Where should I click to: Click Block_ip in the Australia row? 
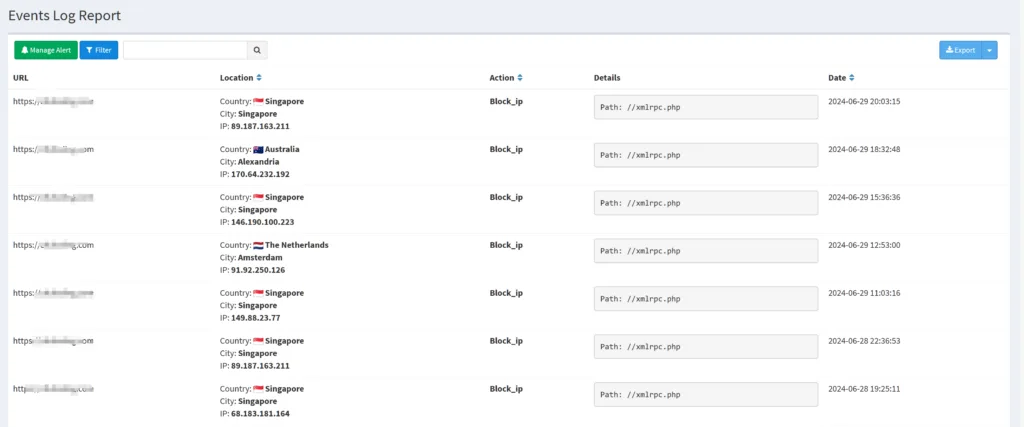[506, 150]
